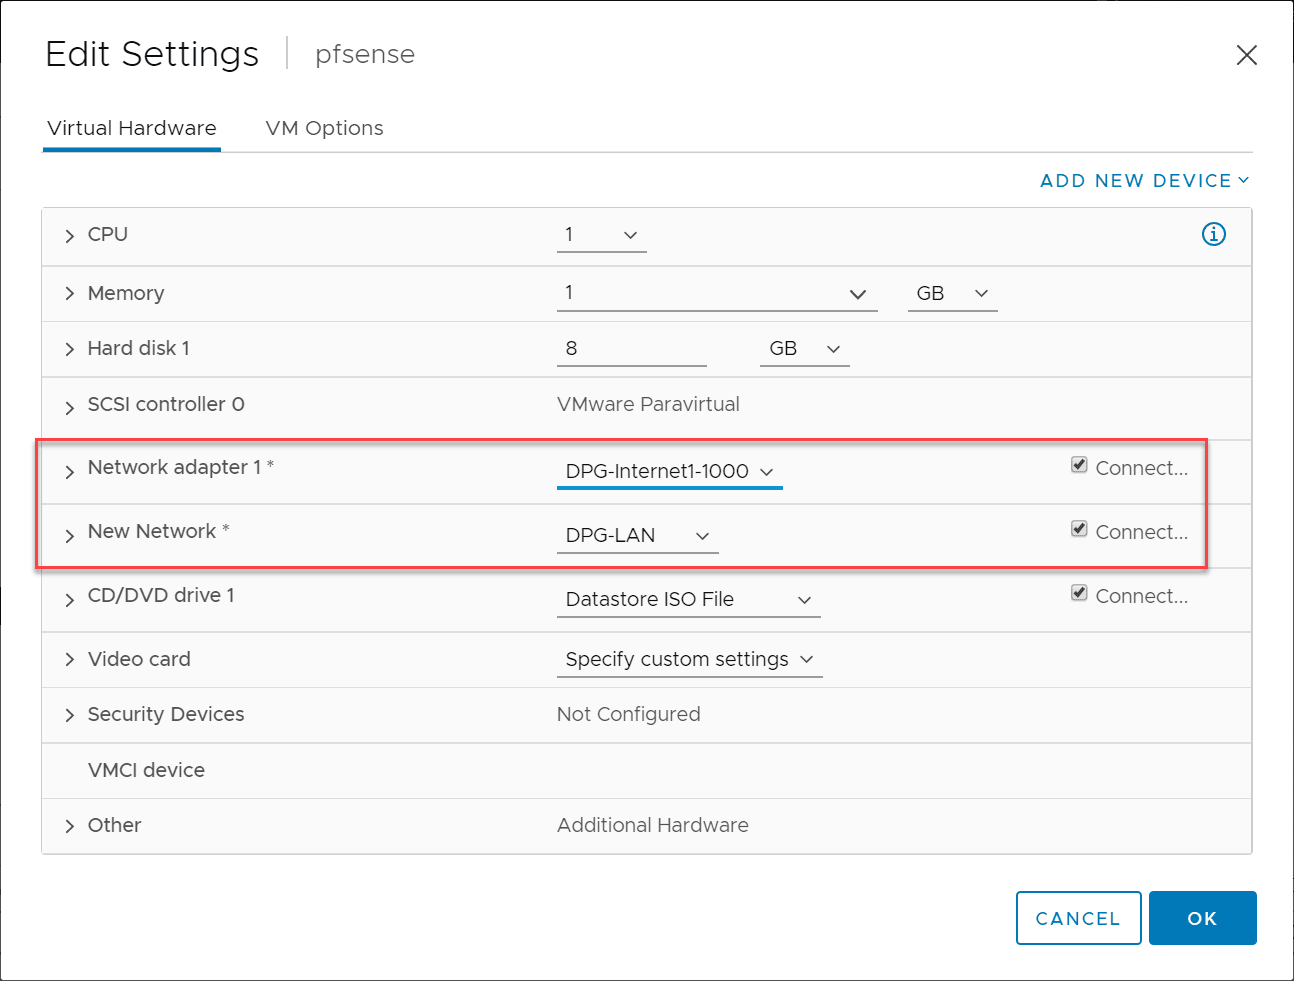
Task: Expand the Video card section
Action: [70, 659]
